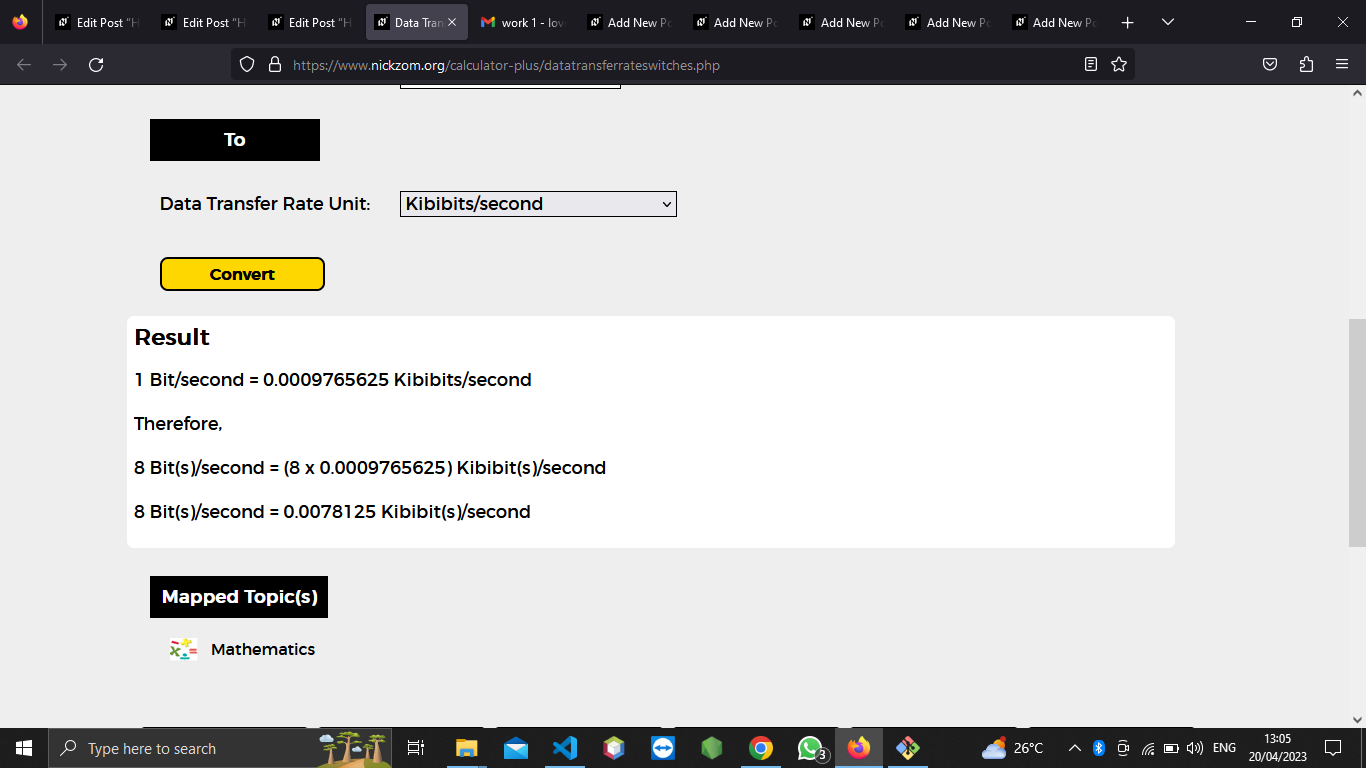Viewport: 1366px width, 768px height.
Task: Open Google Chrome from the taskbar
Action: point(761,748)
